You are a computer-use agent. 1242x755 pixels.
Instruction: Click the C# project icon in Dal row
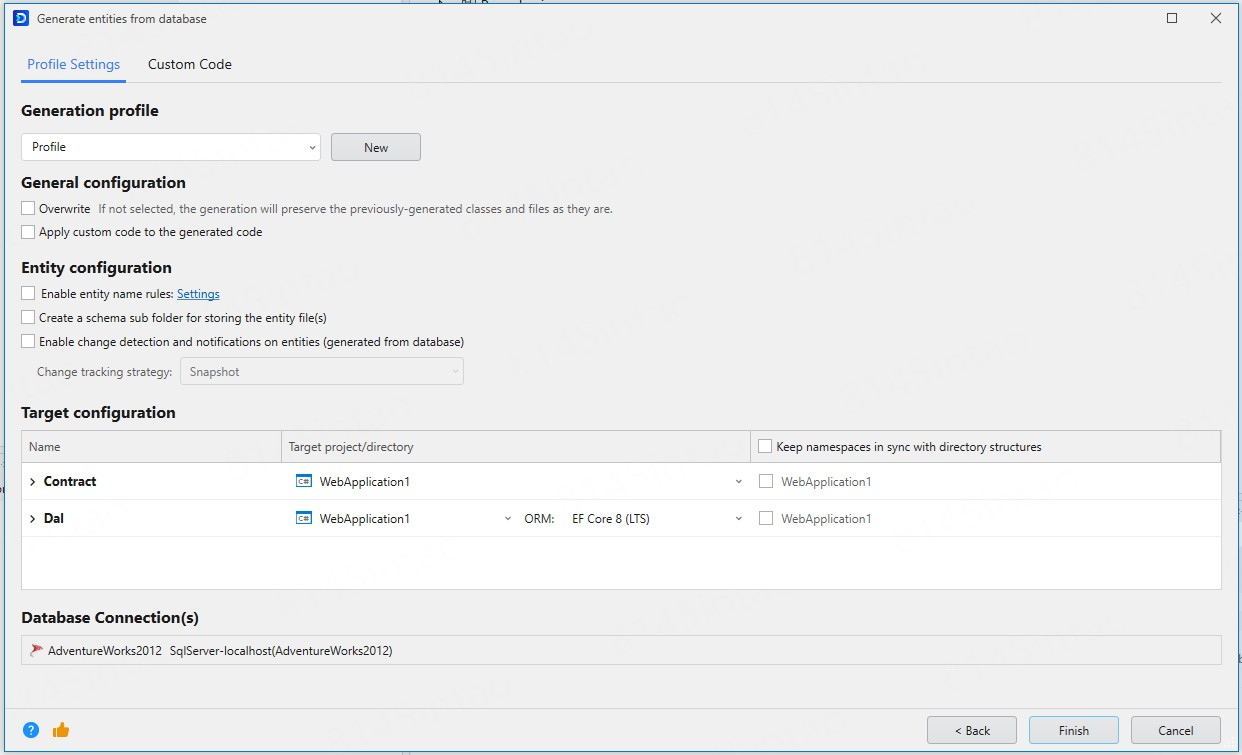[x=304, y=518]
